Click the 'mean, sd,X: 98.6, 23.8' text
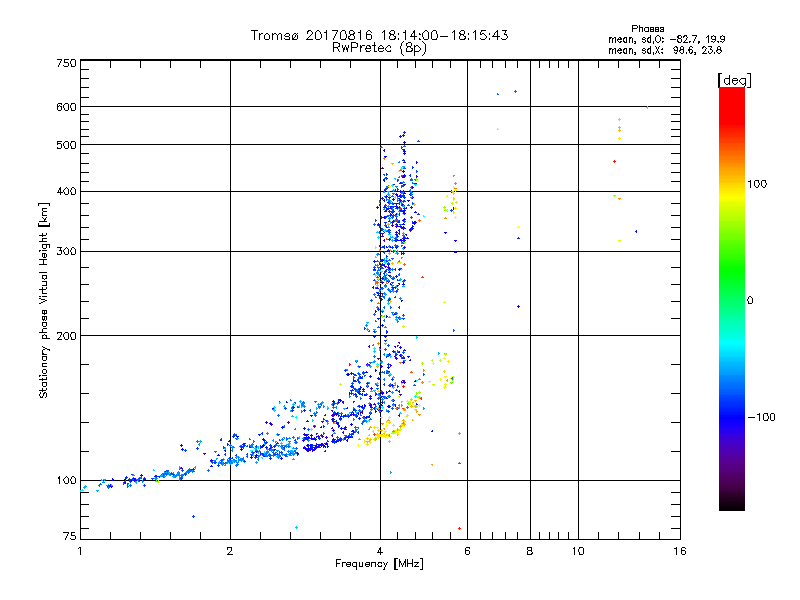 [665, 51]
